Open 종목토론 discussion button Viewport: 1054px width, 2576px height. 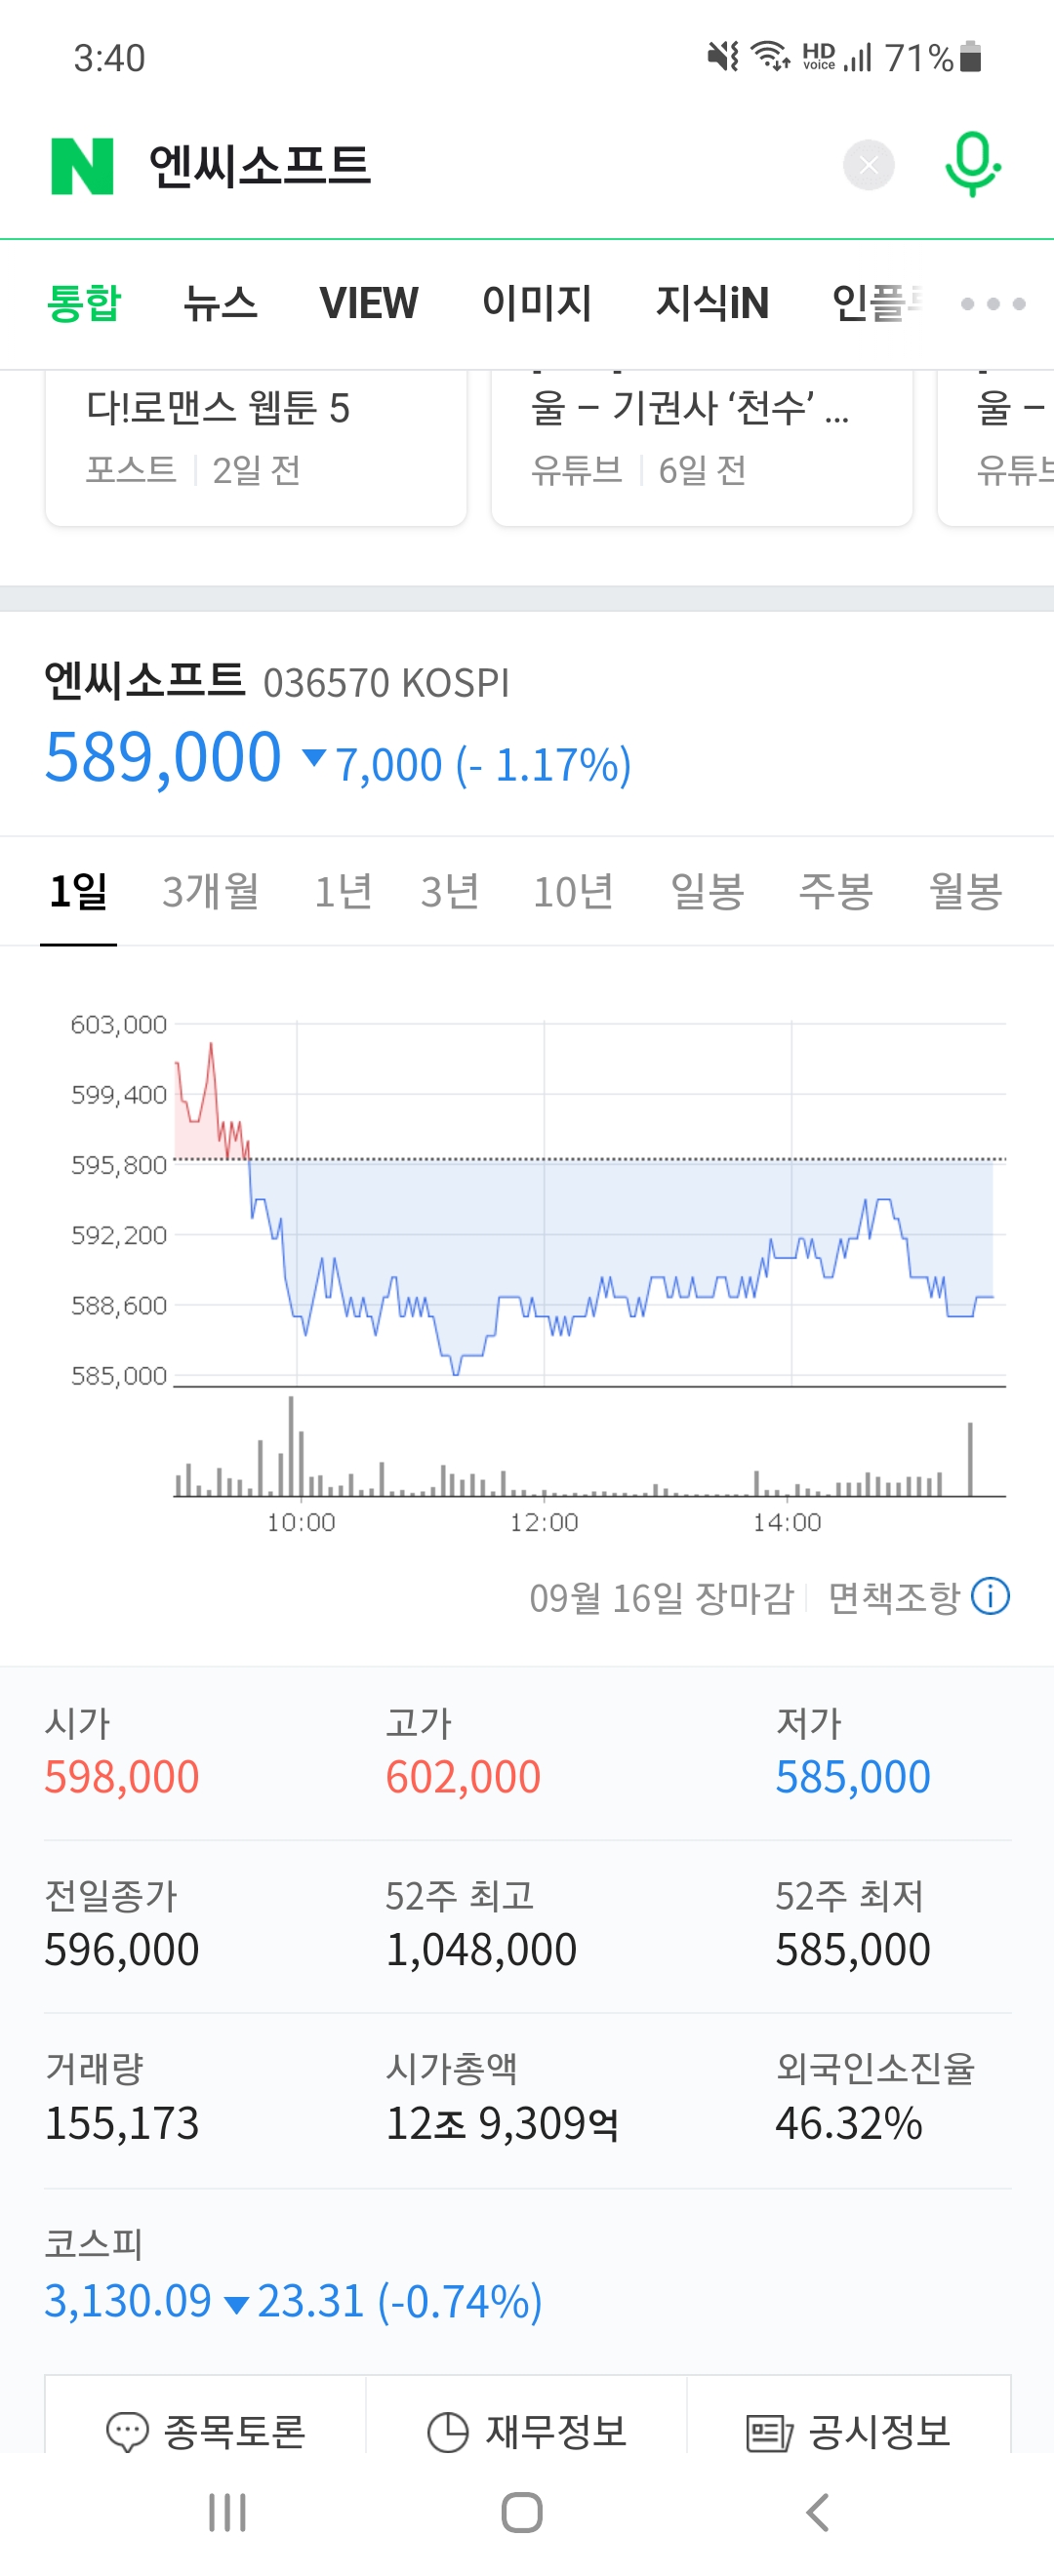point(206,2431)
